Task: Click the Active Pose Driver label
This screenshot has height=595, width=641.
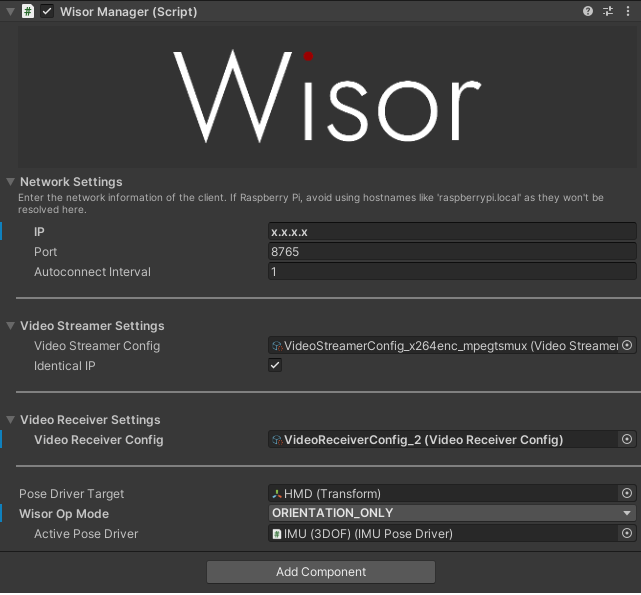Action: pyautogui.click(x=86, y=534)
